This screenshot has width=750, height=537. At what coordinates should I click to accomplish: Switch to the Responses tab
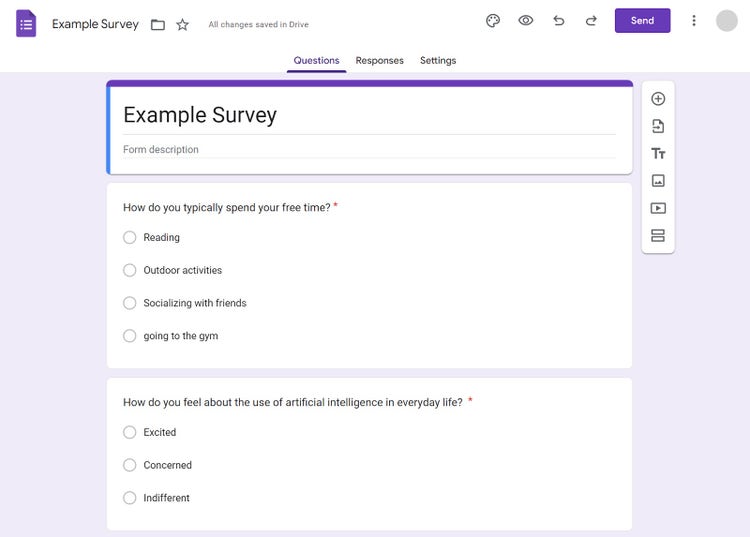tap(379, 61)
